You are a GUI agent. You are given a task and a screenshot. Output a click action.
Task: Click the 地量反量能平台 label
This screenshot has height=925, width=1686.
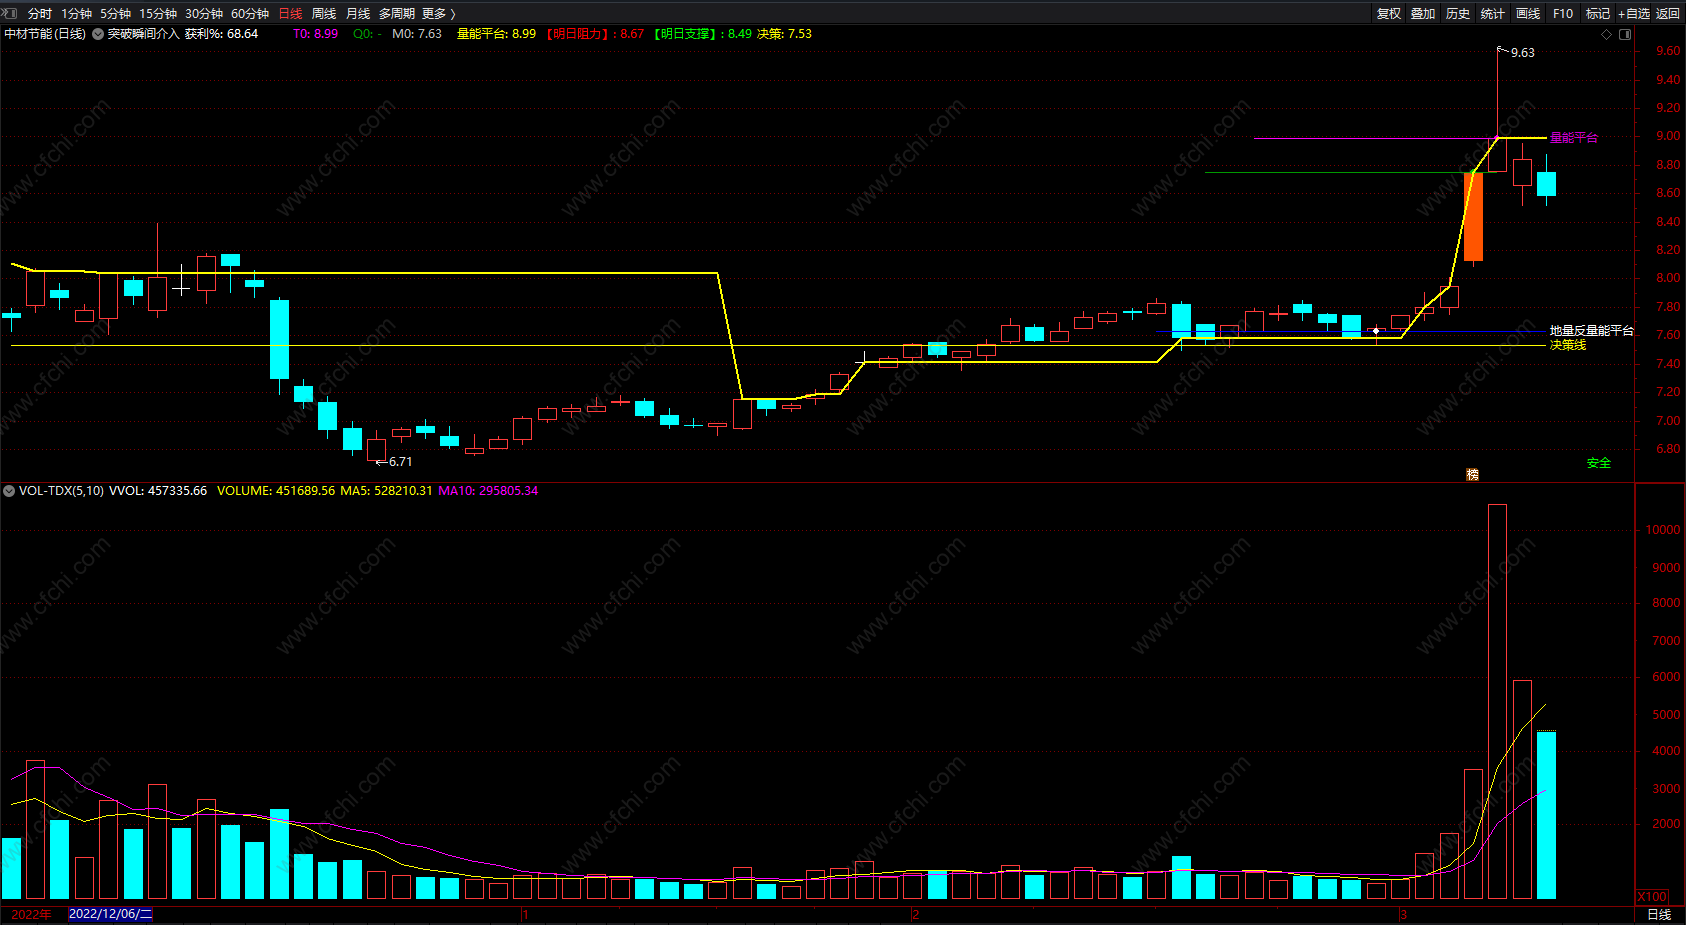(1592, 330)
